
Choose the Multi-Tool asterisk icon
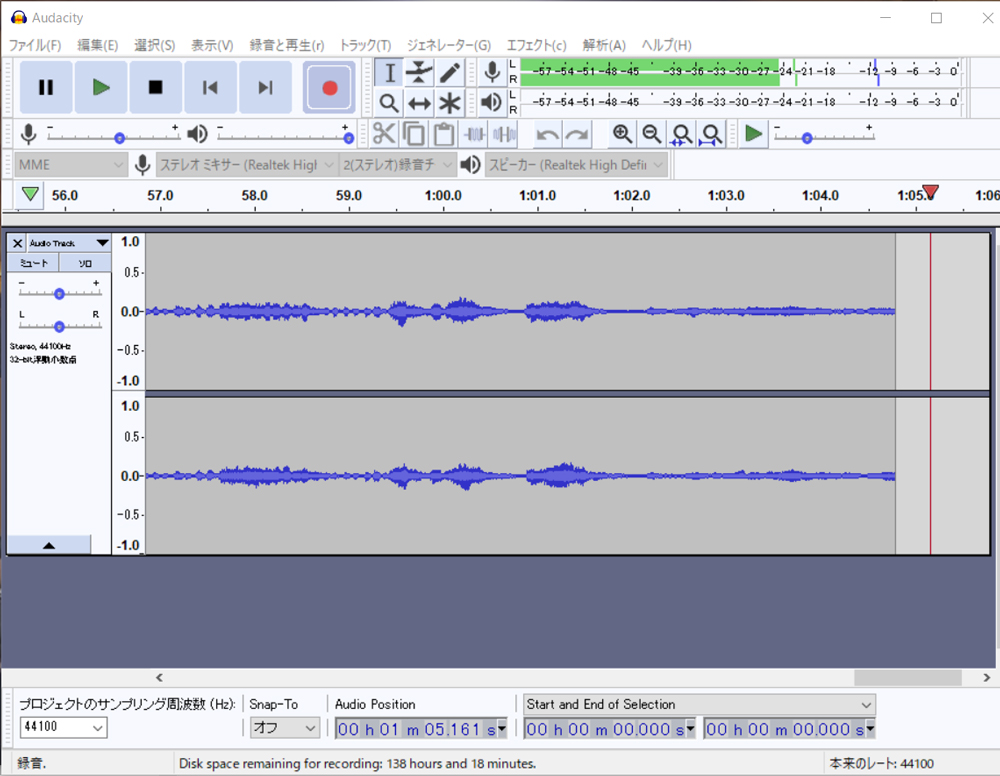coord(450,103)
